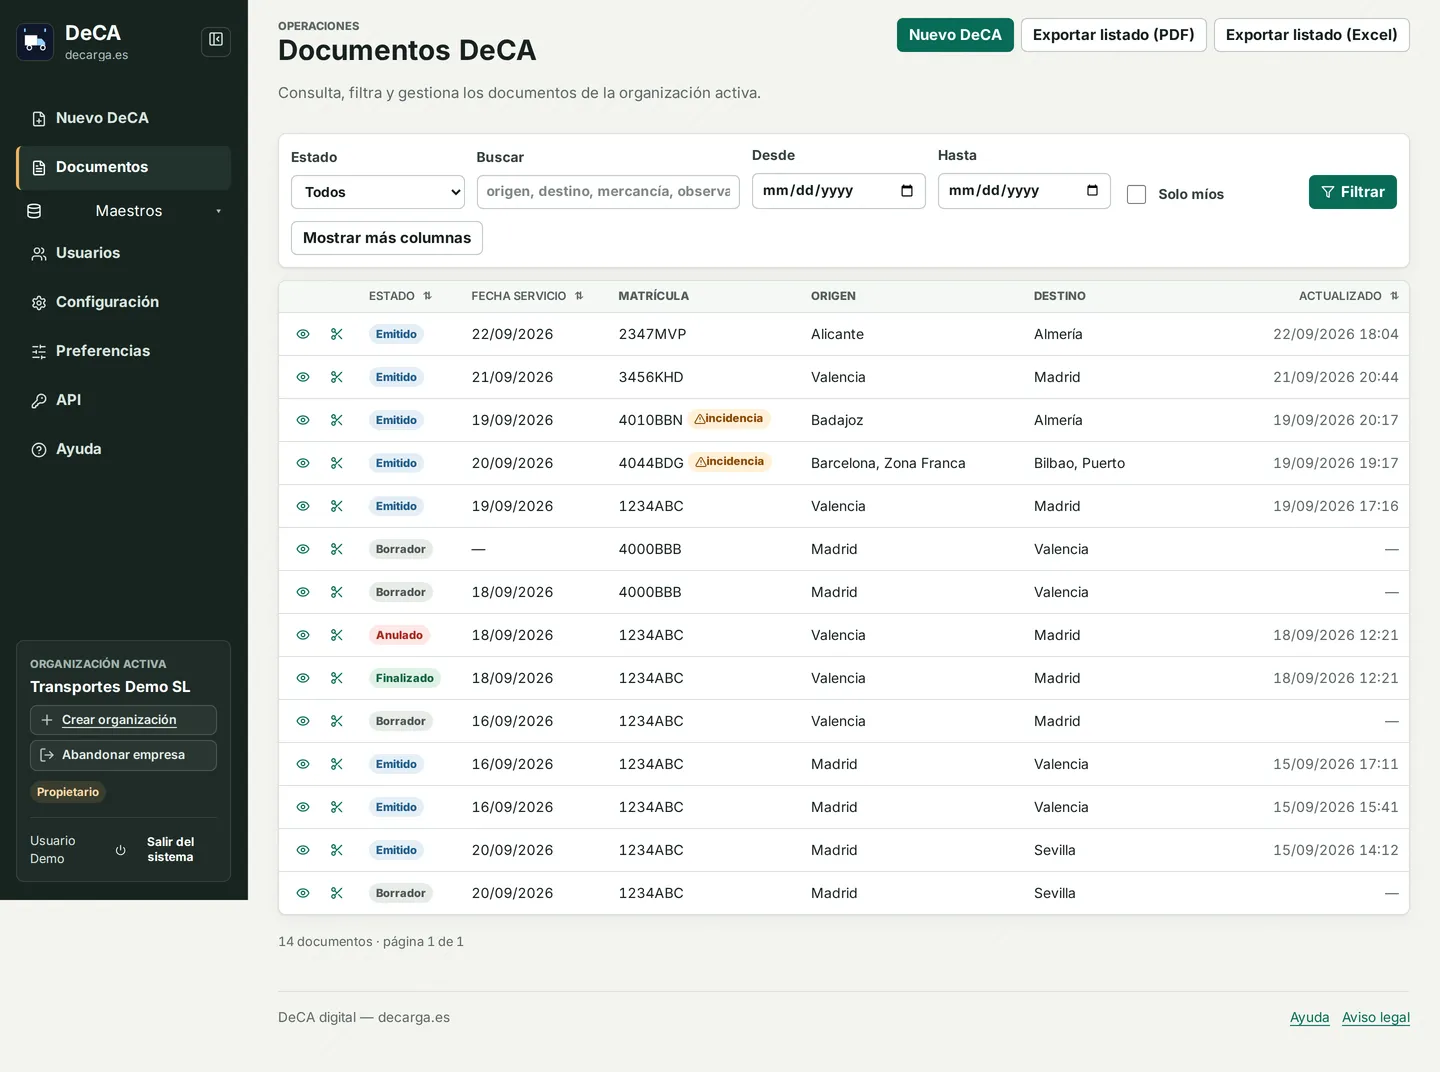Click scissors icon in the 4044BDG row
The width and height of the screenshot is (1440, 1072).
click(x=337, y=463)
